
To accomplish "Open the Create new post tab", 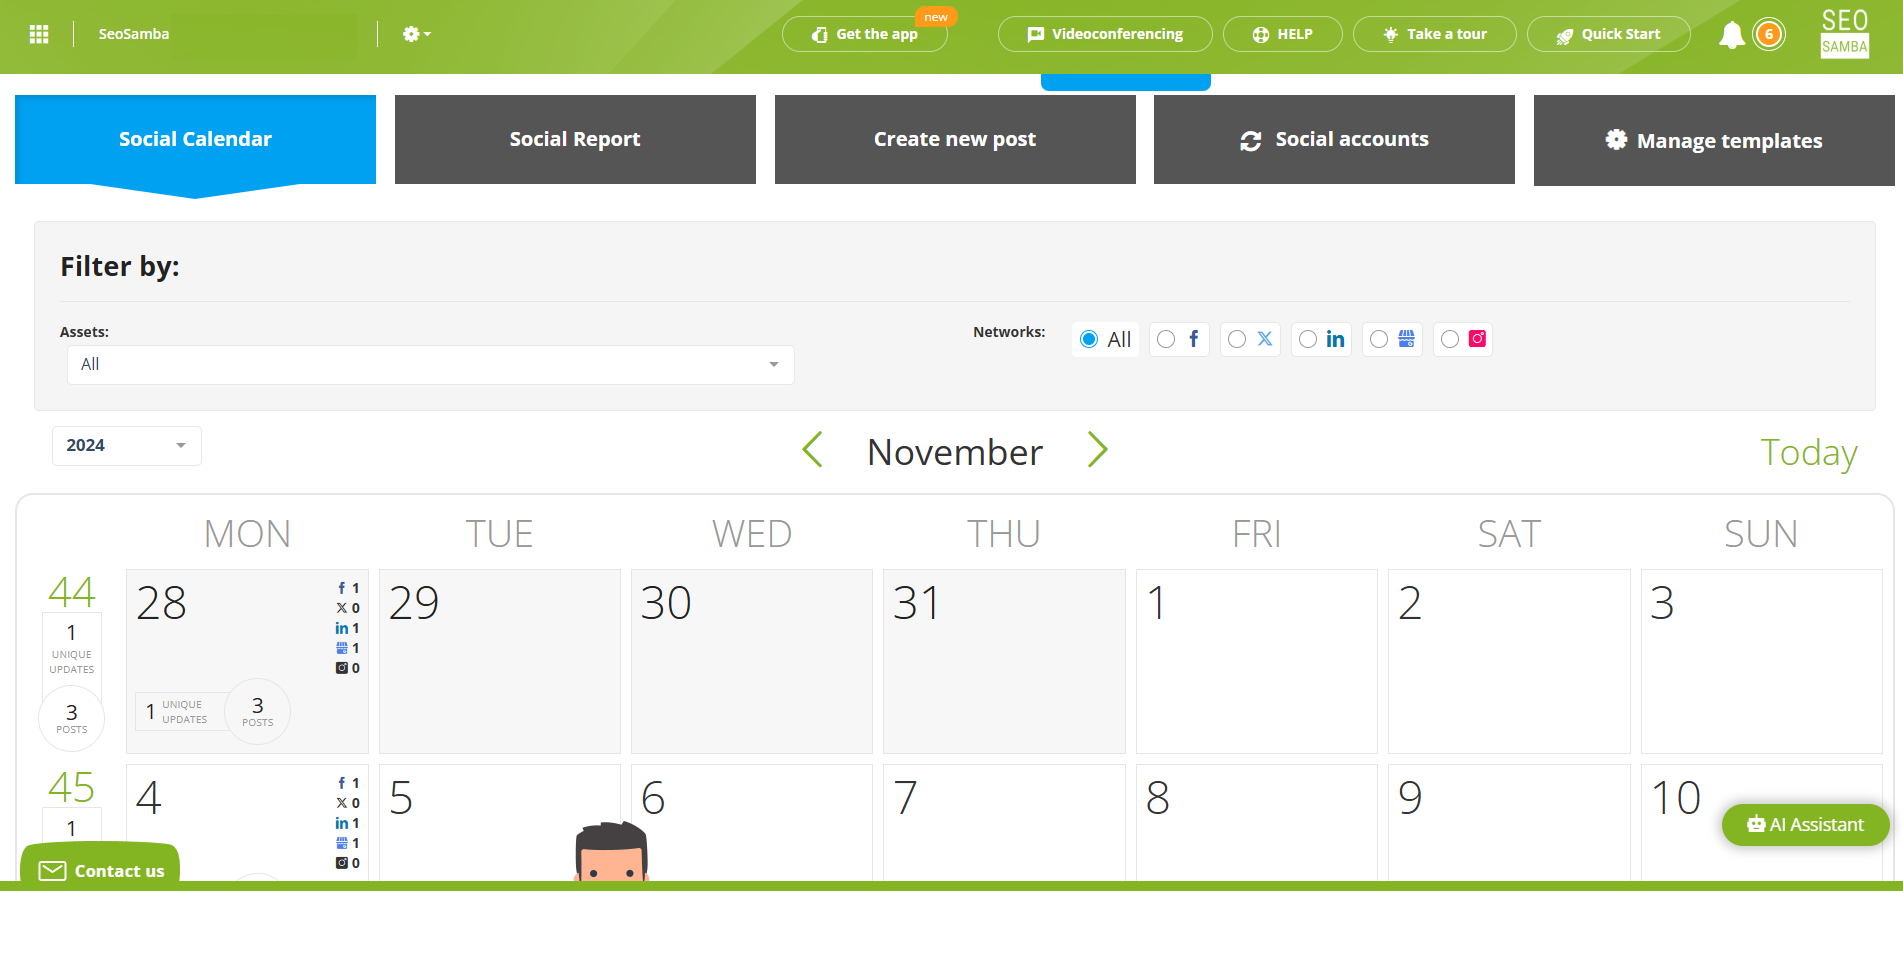I will pyautogui.click(x=954, y=139).
